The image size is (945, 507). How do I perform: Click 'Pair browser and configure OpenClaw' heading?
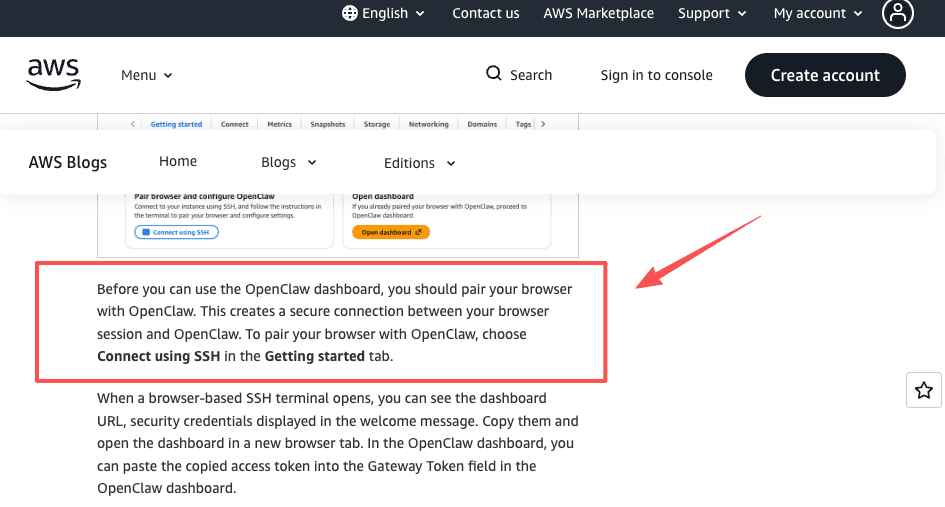(204, 197)
